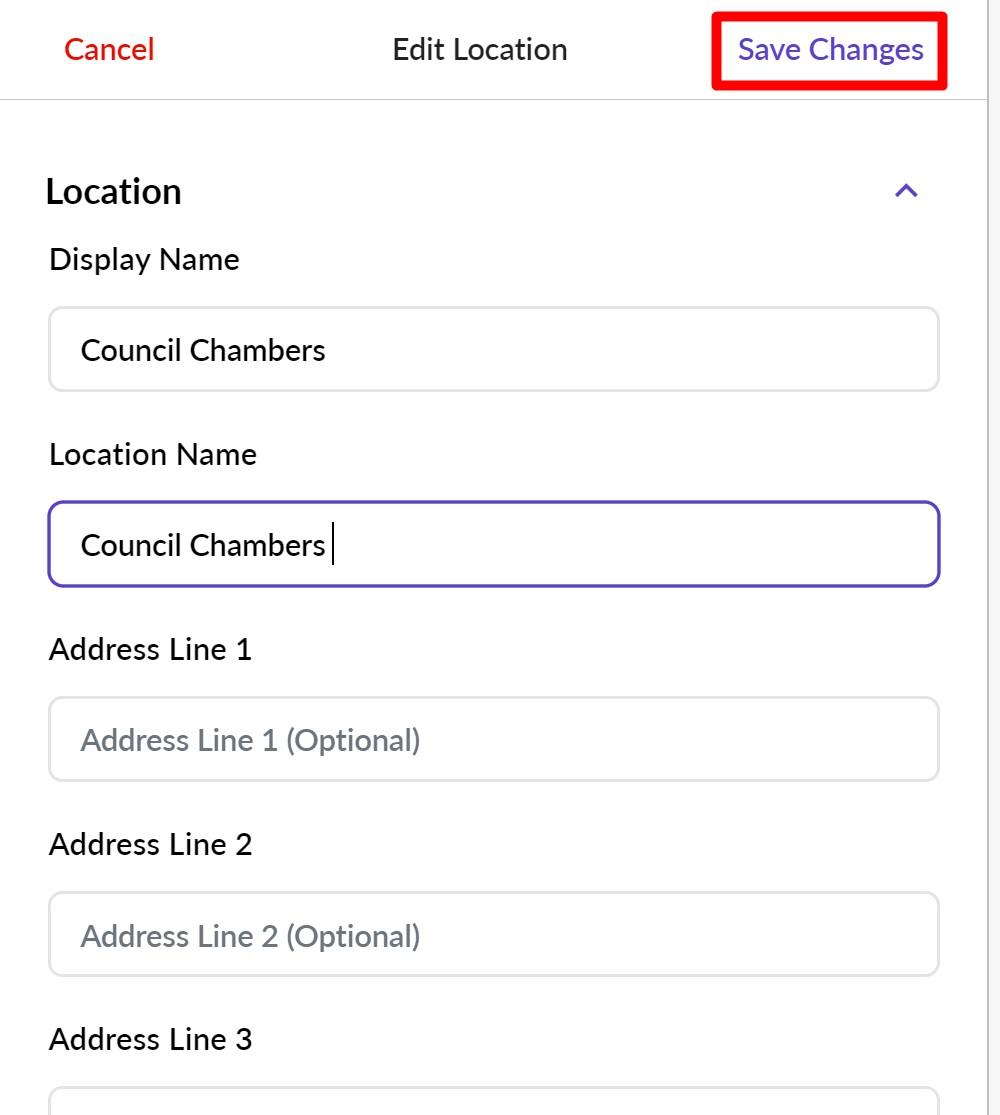Click the Address Line 2 (Optional) placeholder
1000x1115 pixels.
coord(250,936)
